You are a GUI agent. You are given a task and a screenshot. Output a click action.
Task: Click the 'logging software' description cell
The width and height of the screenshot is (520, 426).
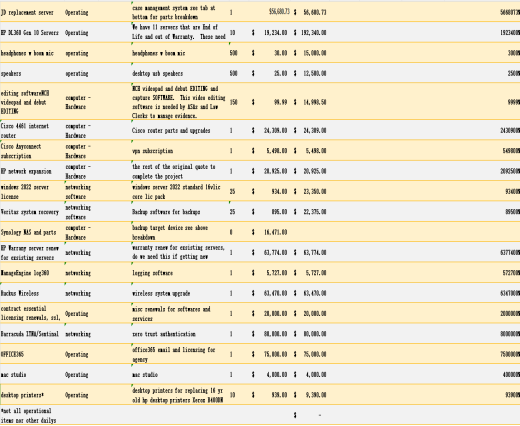click(x=180, y=273)
